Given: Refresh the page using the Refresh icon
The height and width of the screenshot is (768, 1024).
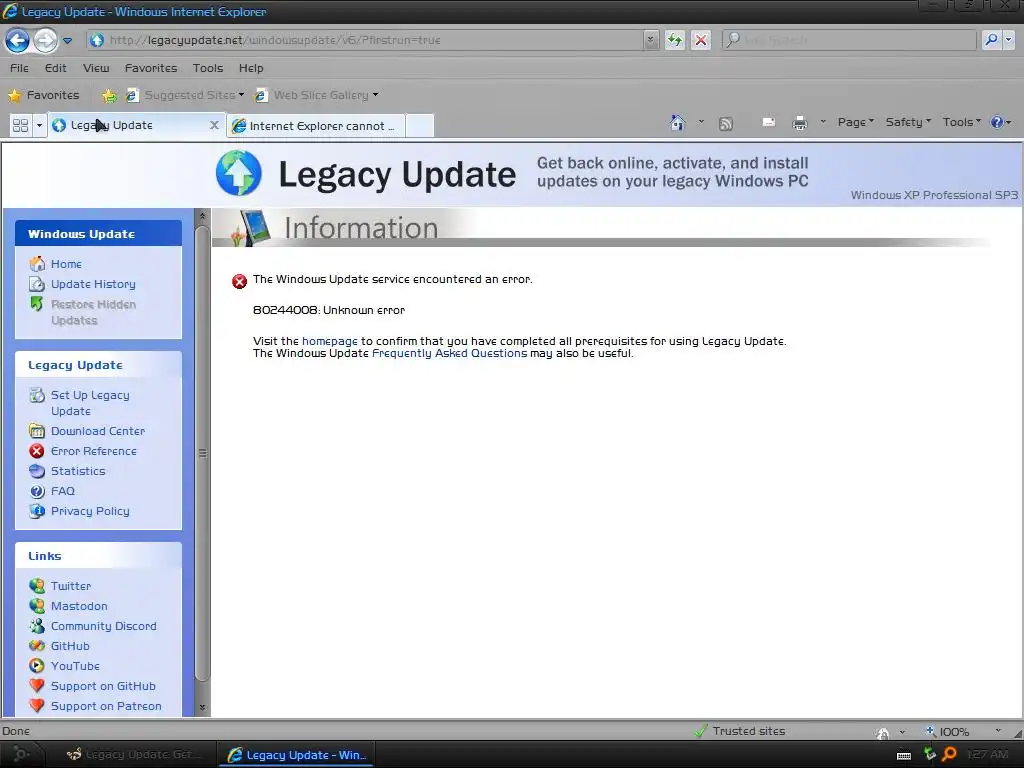Looking at the screenshot, I should click(675, 40).
